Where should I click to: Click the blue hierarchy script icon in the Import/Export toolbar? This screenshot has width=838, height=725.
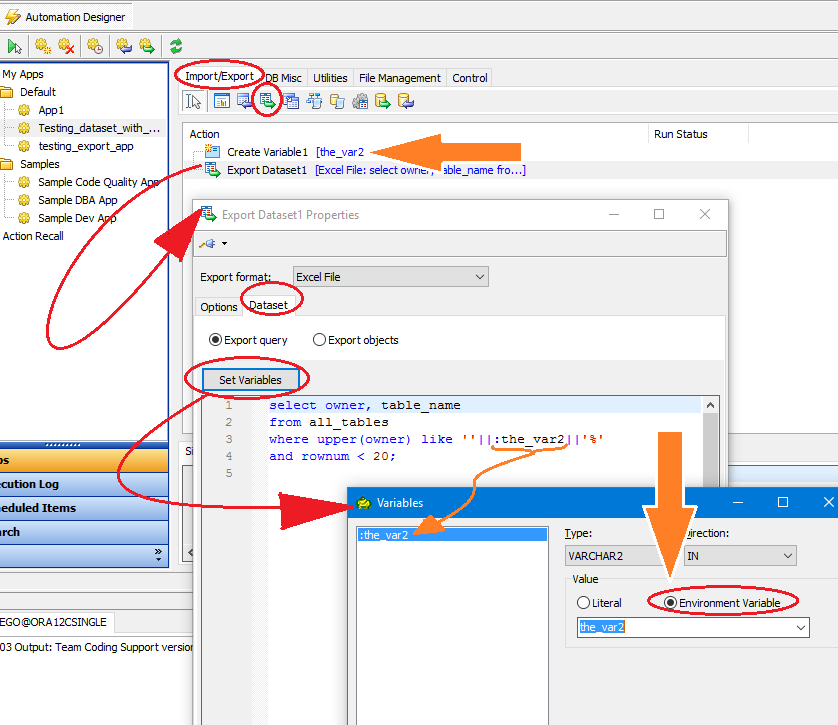pos(314,100)
